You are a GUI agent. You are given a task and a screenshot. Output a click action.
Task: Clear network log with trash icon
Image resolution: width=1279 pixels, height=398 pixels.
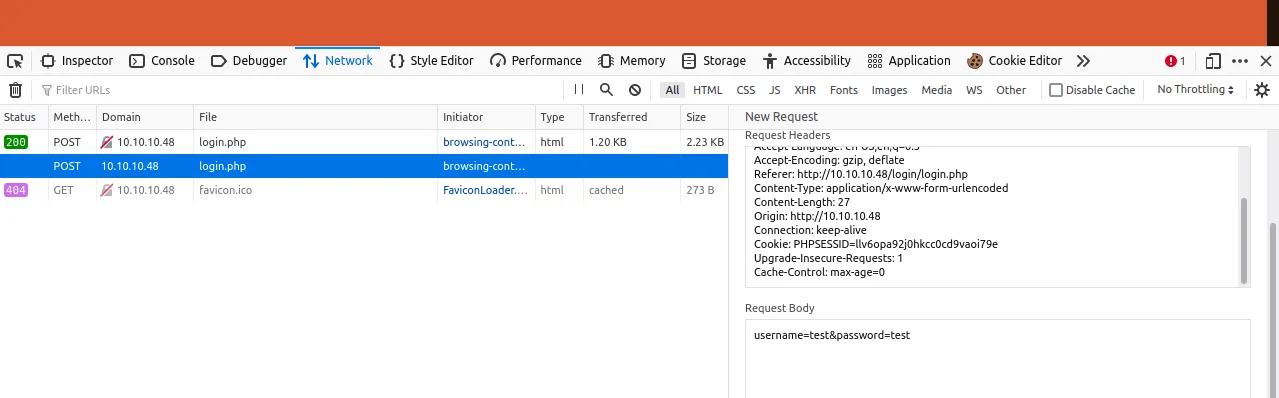(15, 90)
